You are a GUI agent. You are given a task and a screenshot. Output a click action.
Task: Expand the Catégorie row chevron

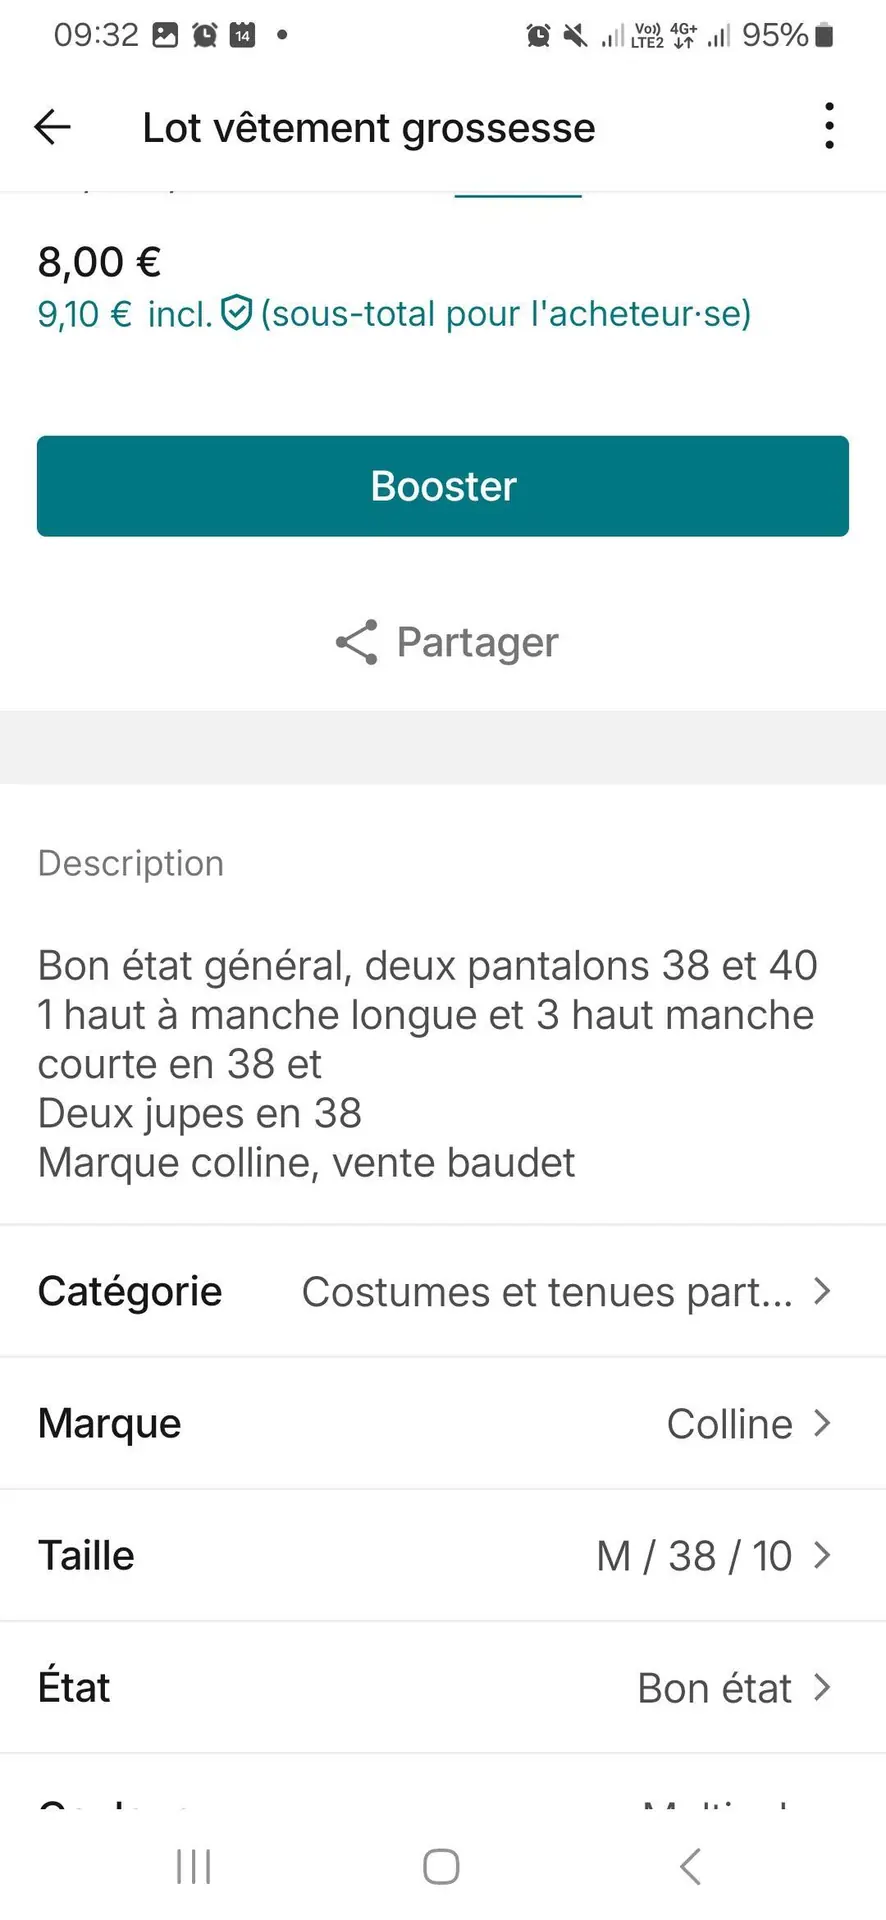coord(822,1291)
